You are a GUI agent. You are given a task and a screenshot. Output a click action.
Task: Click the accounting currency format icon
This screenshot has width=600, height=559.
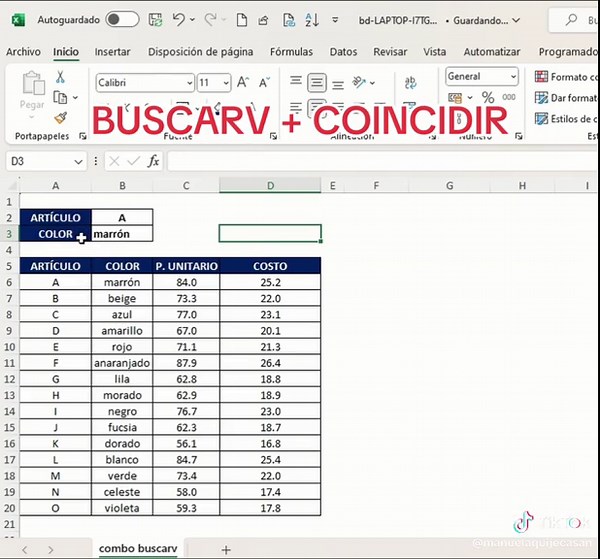point(455,98)
